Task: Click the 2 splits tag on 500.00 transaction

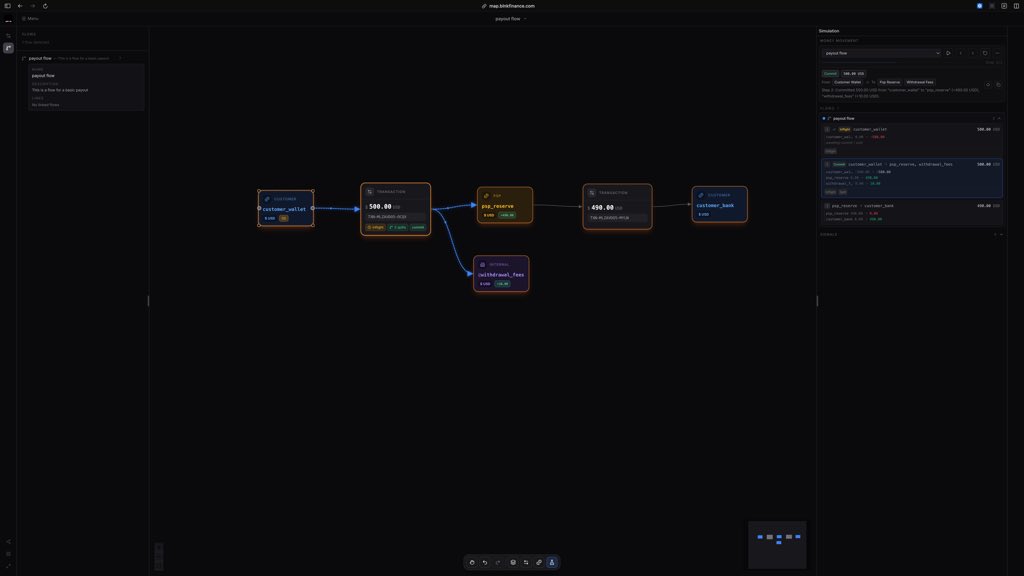Action: pos(398,227)
